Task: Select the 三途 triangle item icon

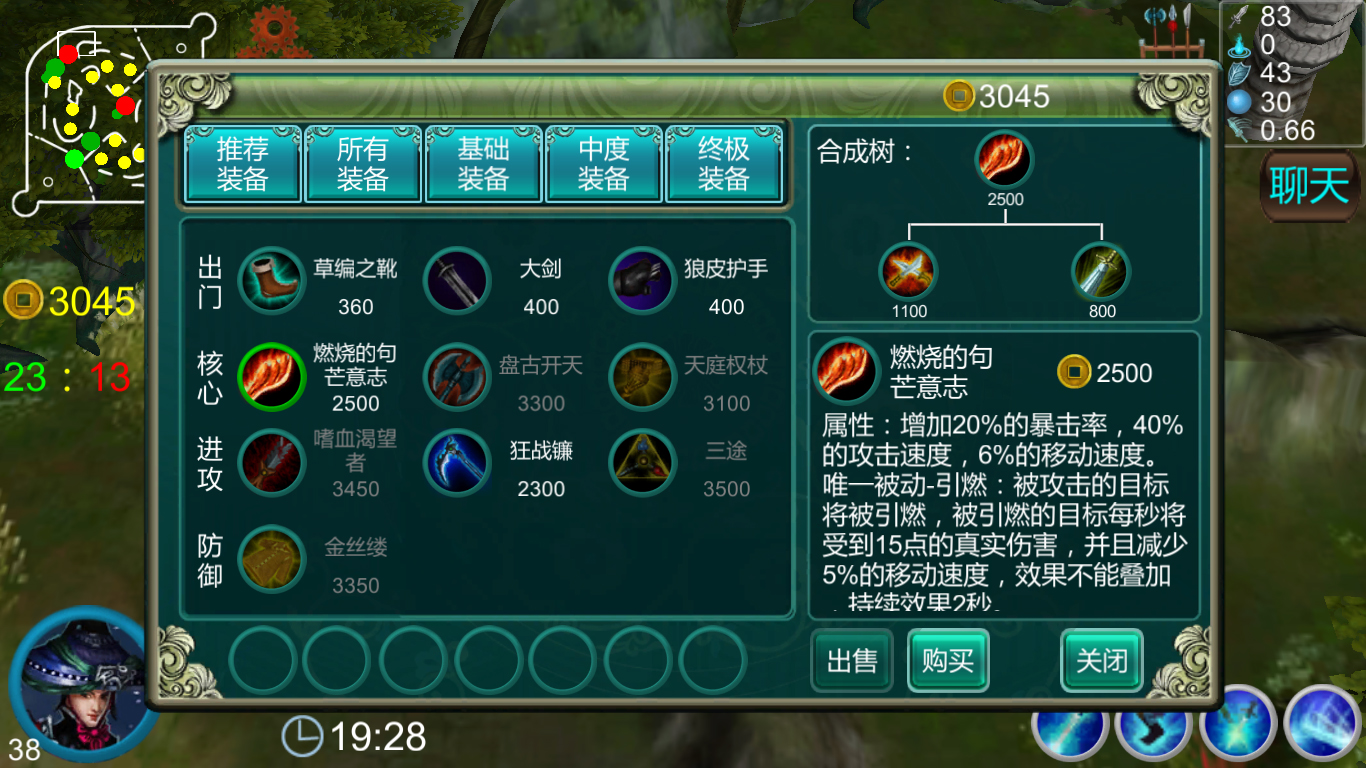Action: [x=642, y=462]
